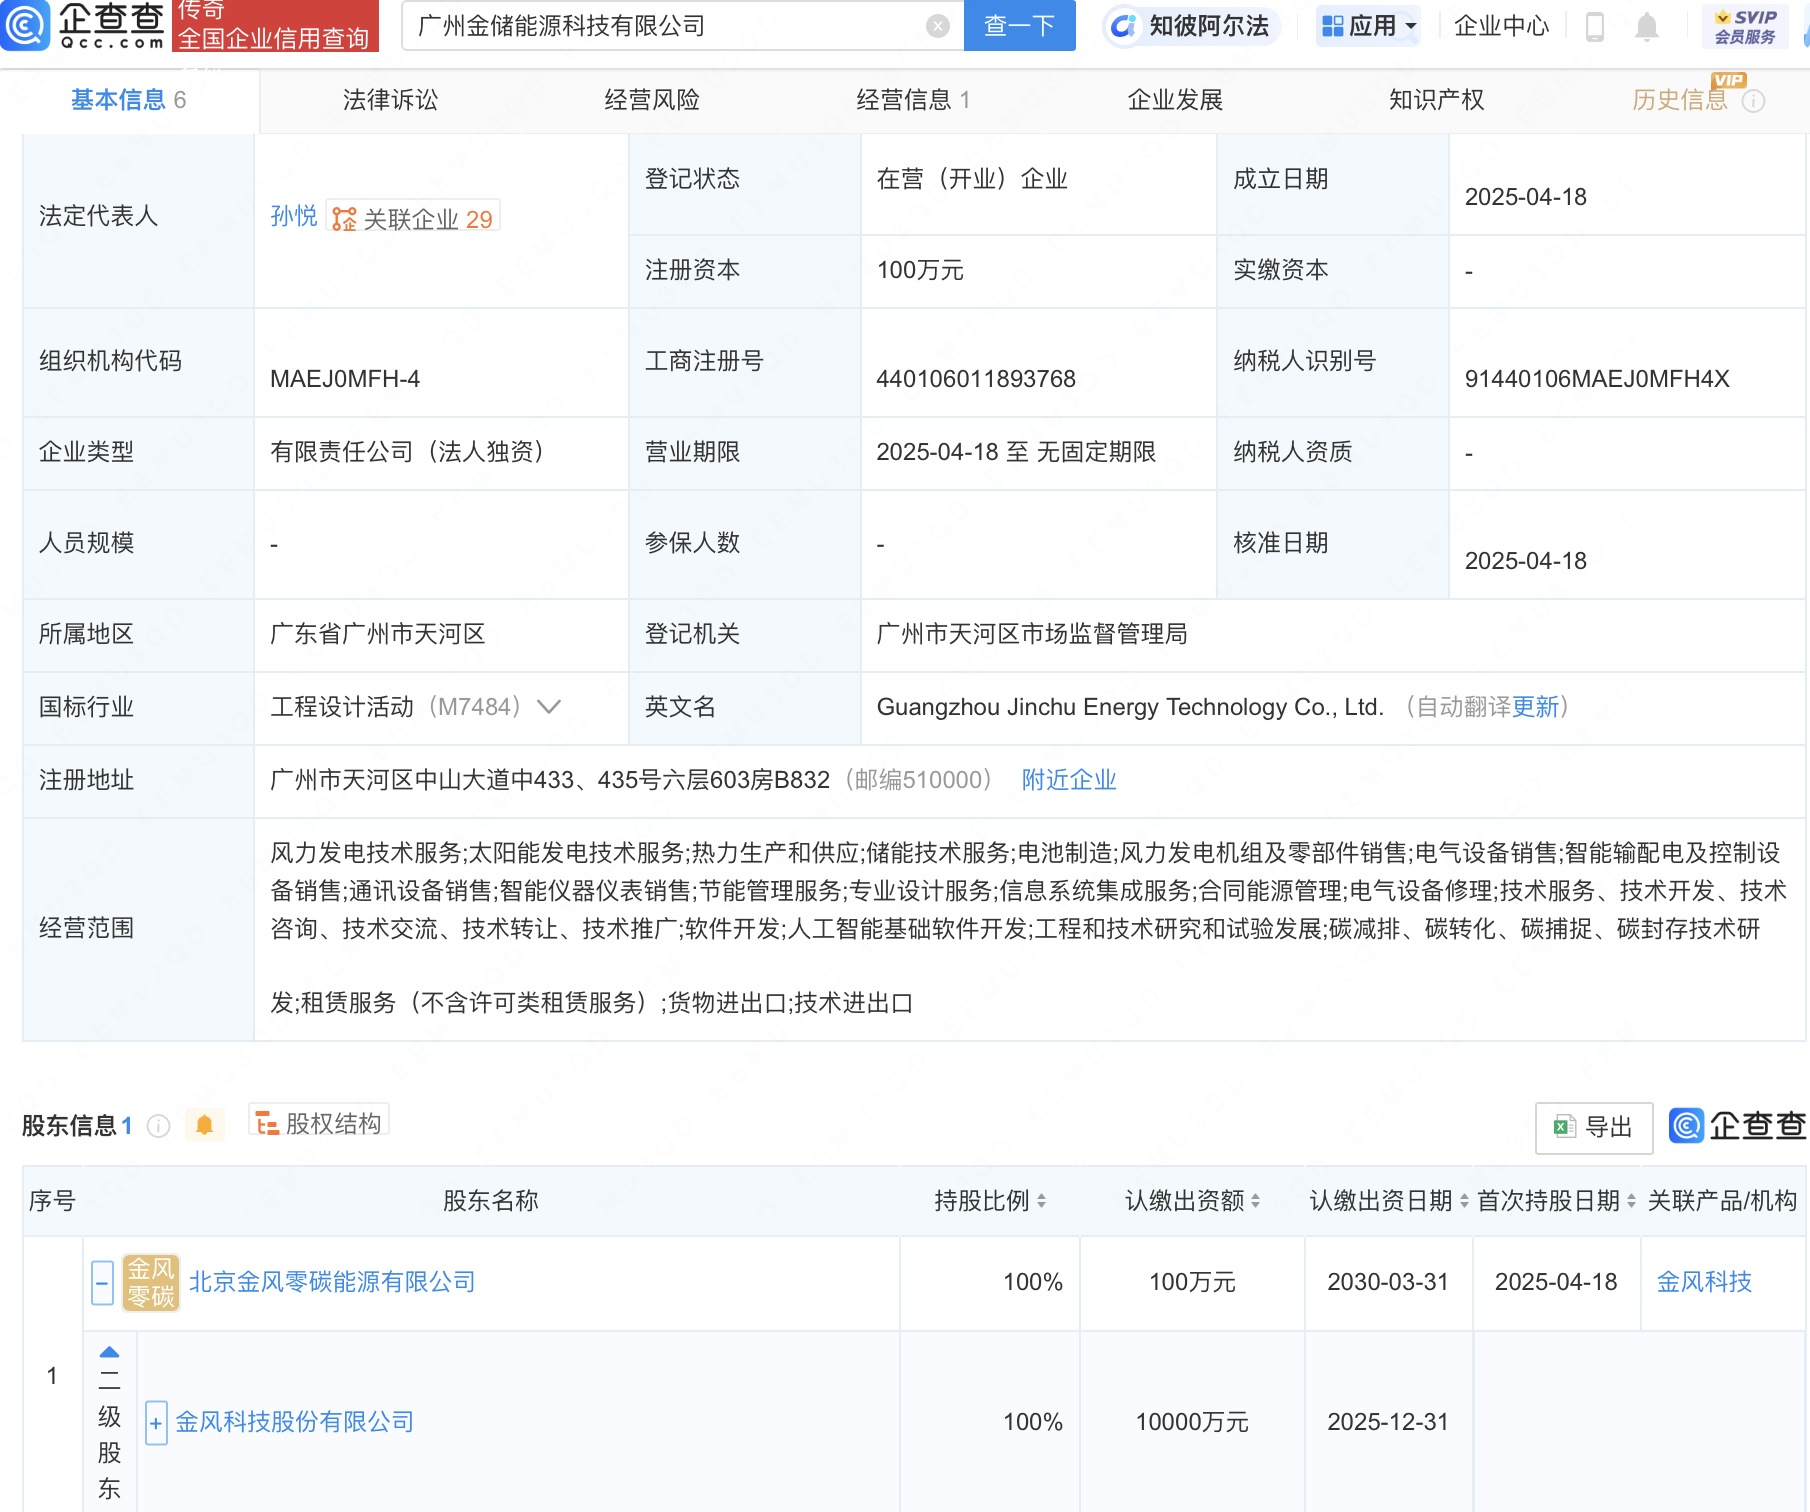
Task: Click the shareholder monitoring bell icon
Action: tap(205, 1125)
